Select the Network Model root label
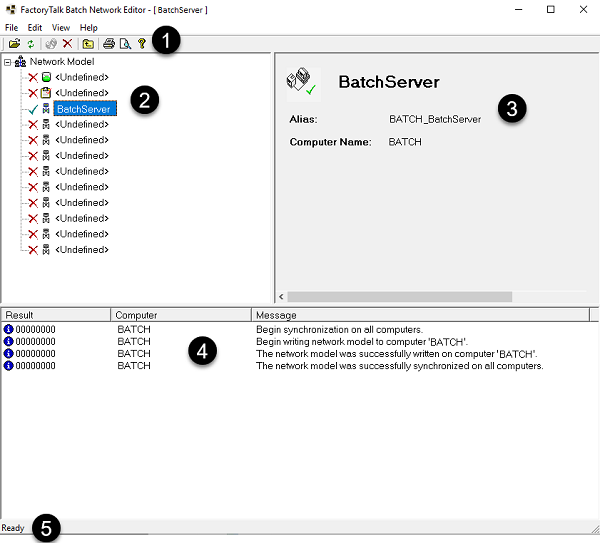The height and width of the screenshot is (543, 600). [x=62, y=62]
